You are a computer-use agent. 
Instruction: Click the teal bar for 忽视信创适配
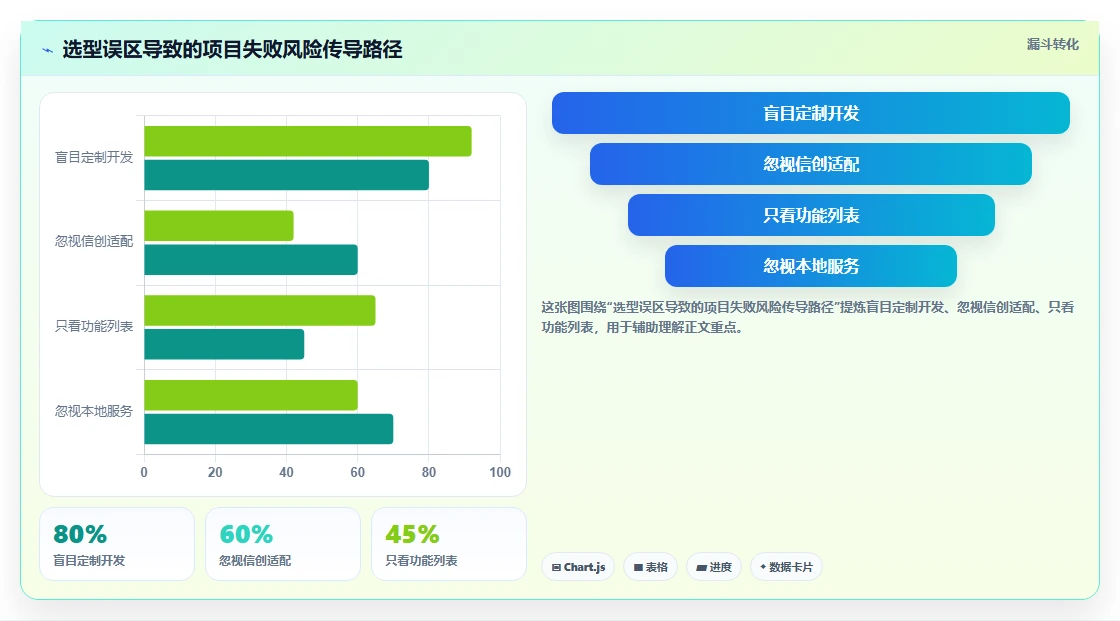[251, 259]
